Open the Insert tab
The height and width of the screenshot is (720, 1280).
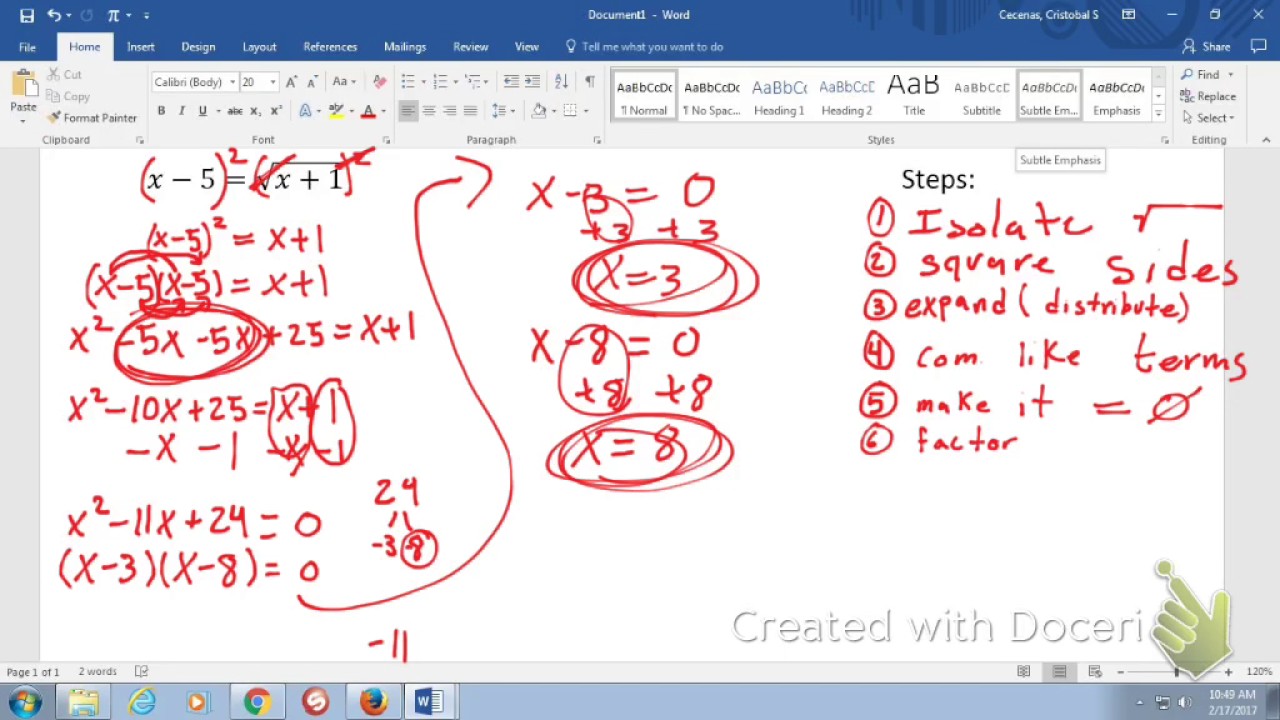point(141,47)
